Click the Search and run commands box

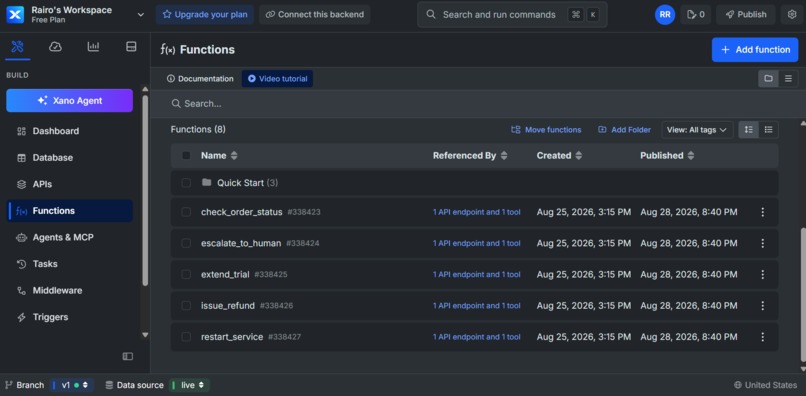pos(512,14)
